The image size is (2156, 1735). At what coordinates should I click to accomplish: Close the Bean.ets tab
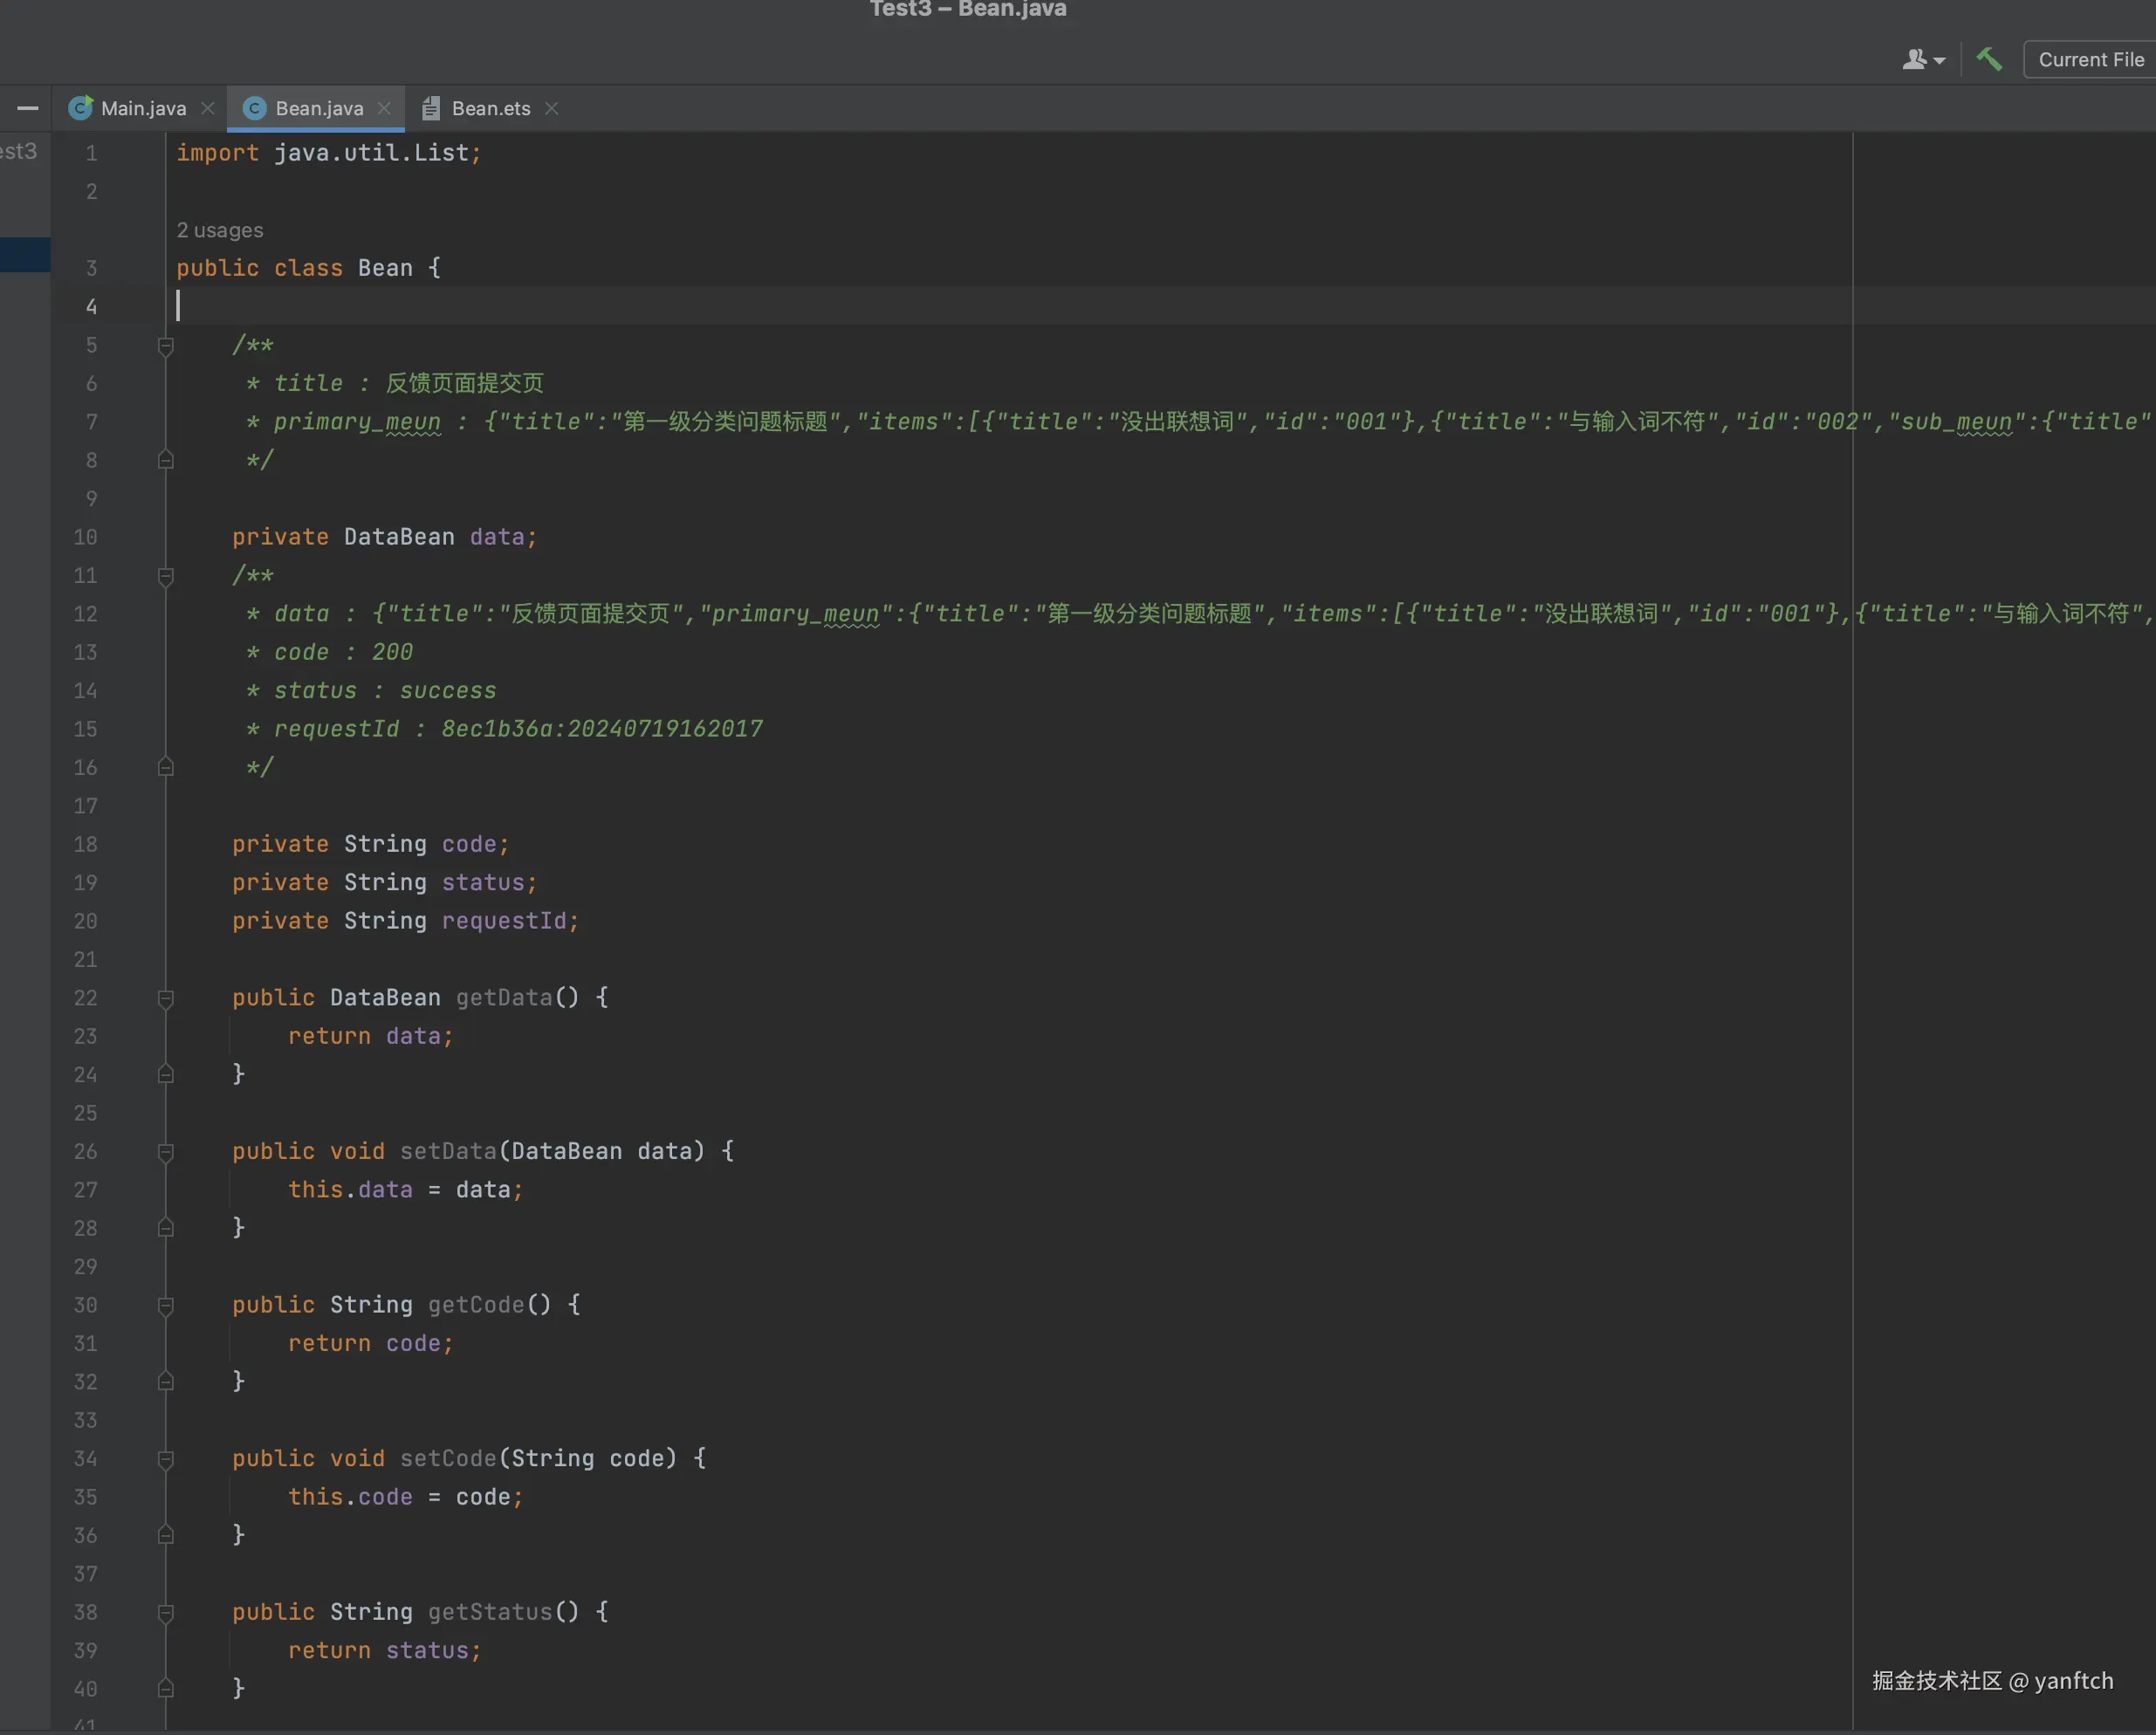(551, 108)
